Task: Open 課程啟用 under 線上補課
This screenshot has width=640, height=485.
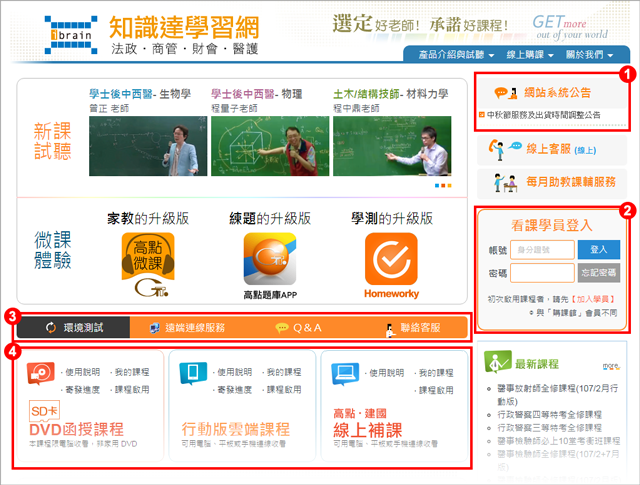Action: pyautogui.click(x=436, y=390)
